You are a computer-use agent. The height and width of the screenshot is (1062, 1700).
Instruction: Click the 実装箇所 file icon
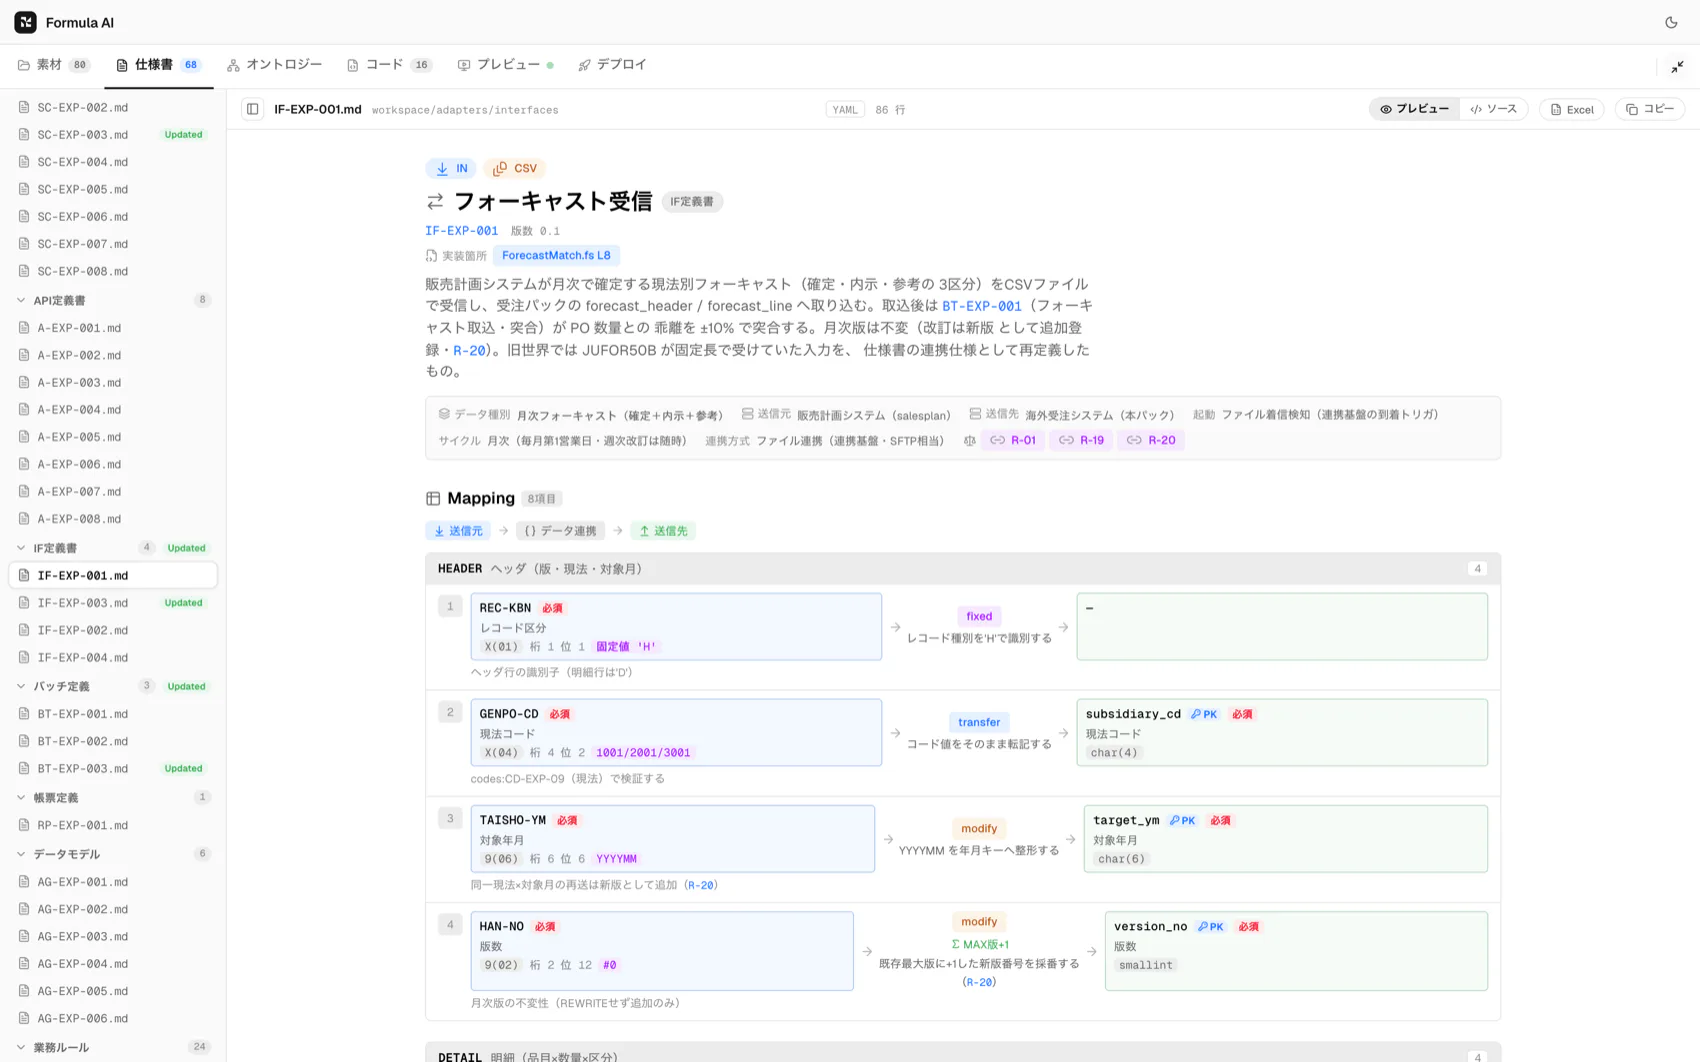pos(431,256)
